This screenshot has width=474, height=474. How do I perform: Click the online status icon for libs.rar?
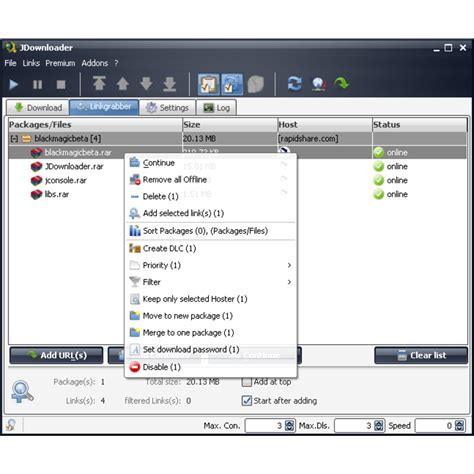pos(379,194)
